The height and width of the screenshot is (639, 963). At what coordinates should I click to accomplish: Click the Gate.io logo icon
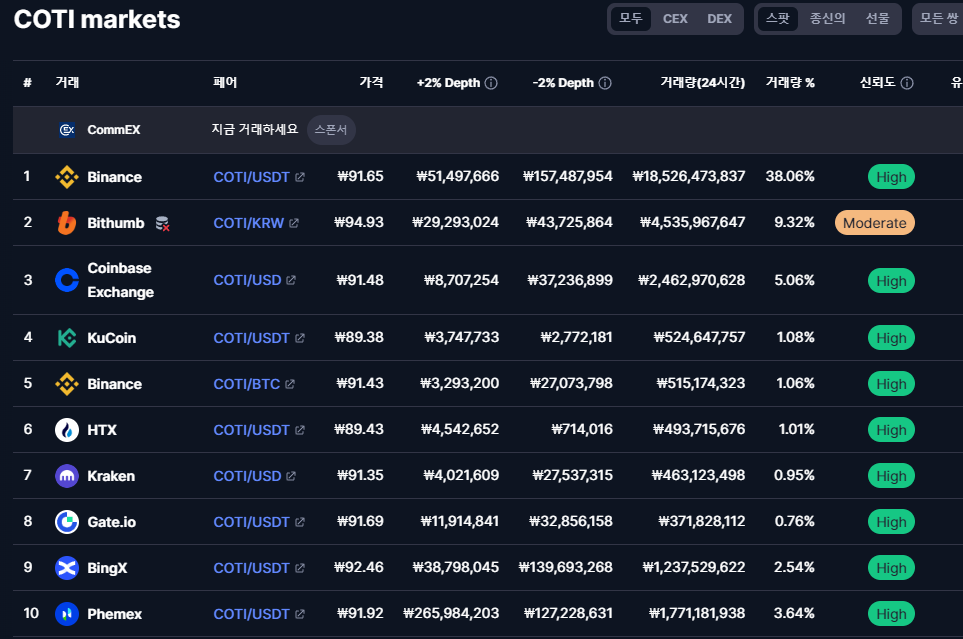pos(67,522)
